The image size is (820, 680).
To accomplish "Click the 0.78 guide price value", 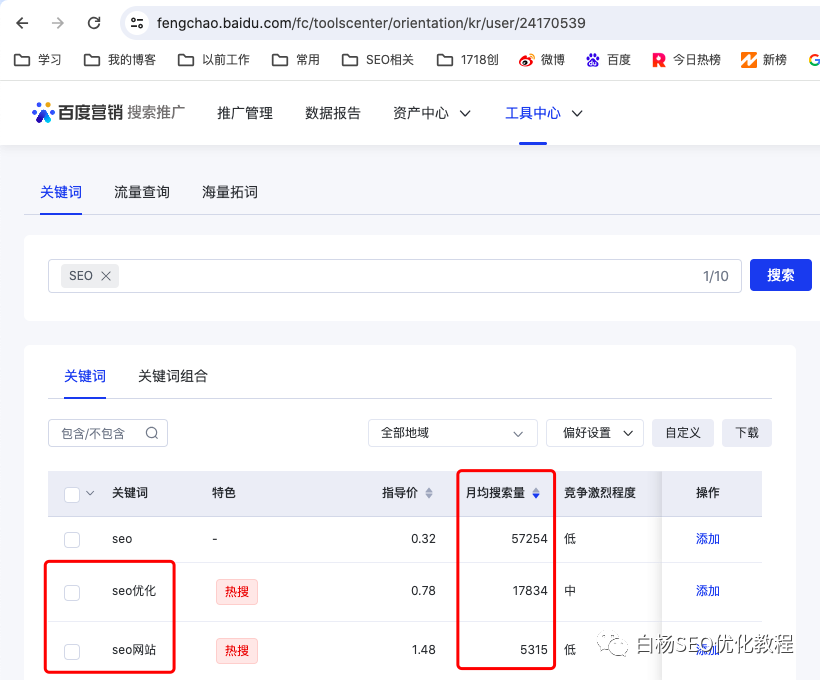I will (423, 591).
